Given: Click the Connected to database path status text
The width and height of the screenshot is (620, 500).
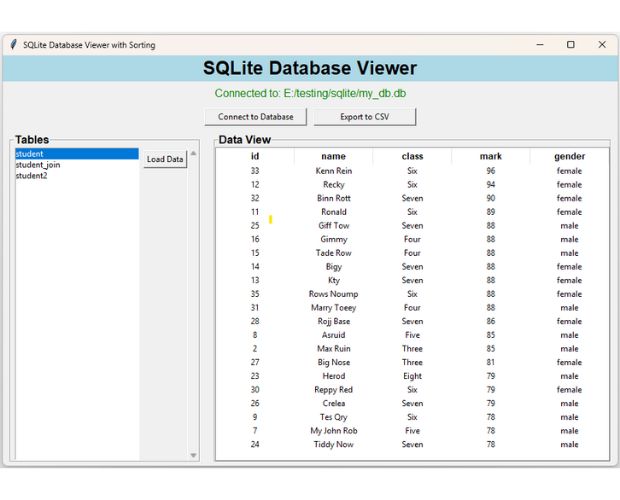Looking at the screenshot, I should click(310, 93).
